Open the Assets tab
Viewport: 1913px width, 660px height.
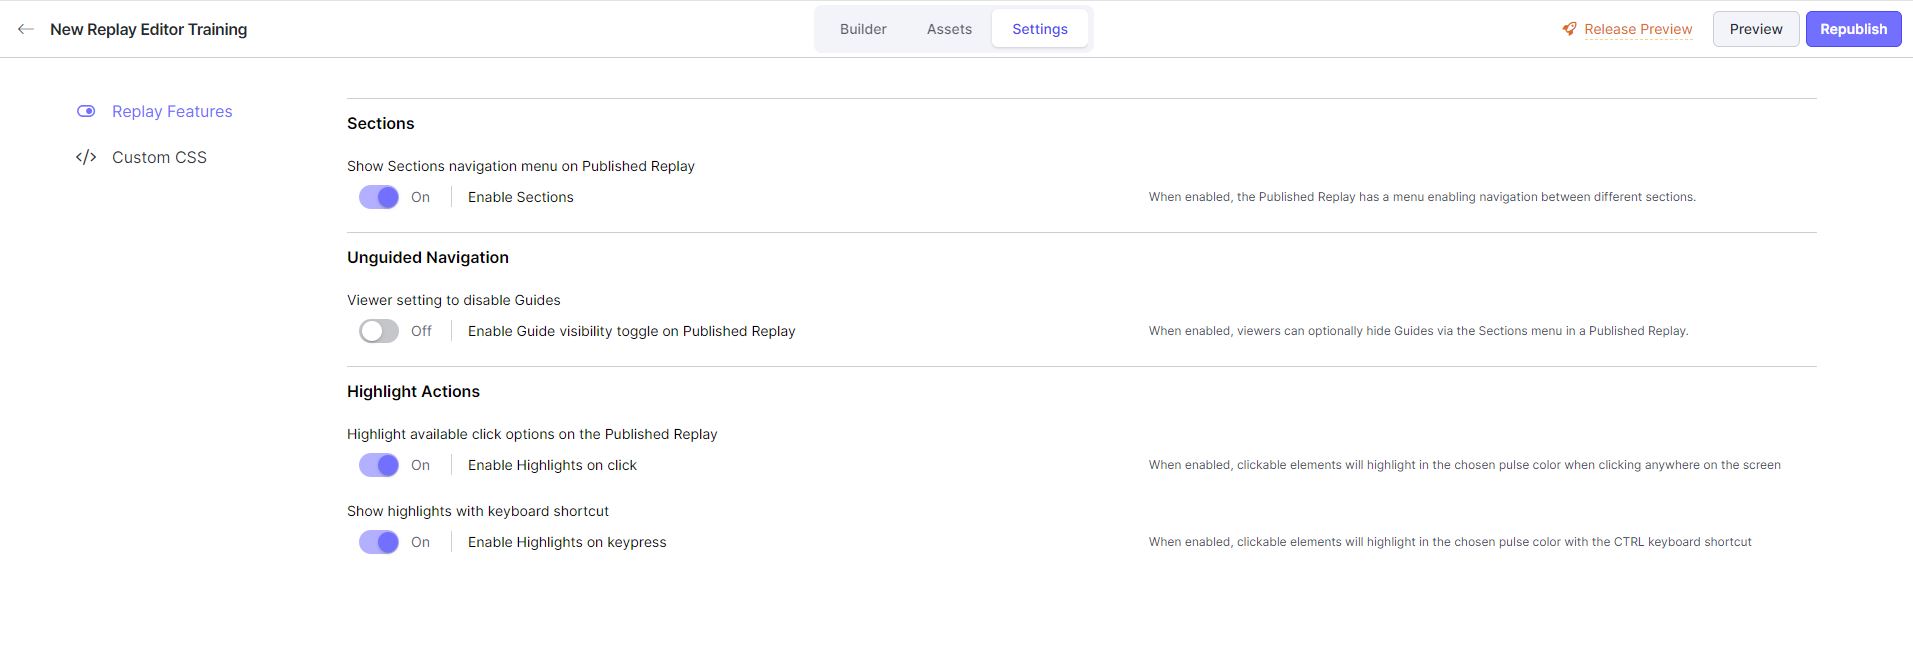949,29
